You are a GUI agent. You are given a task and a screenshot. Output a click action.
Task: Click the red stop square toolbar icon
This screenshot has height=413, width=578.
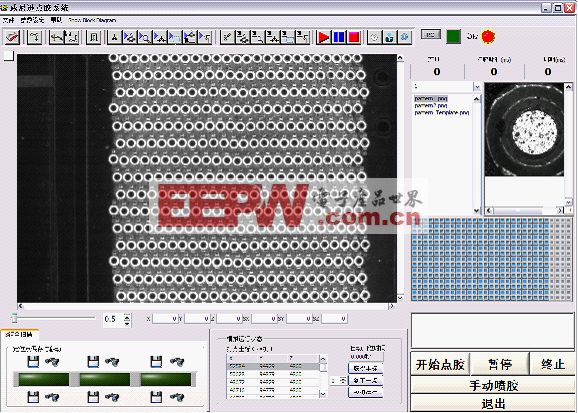tap(354, 37)
